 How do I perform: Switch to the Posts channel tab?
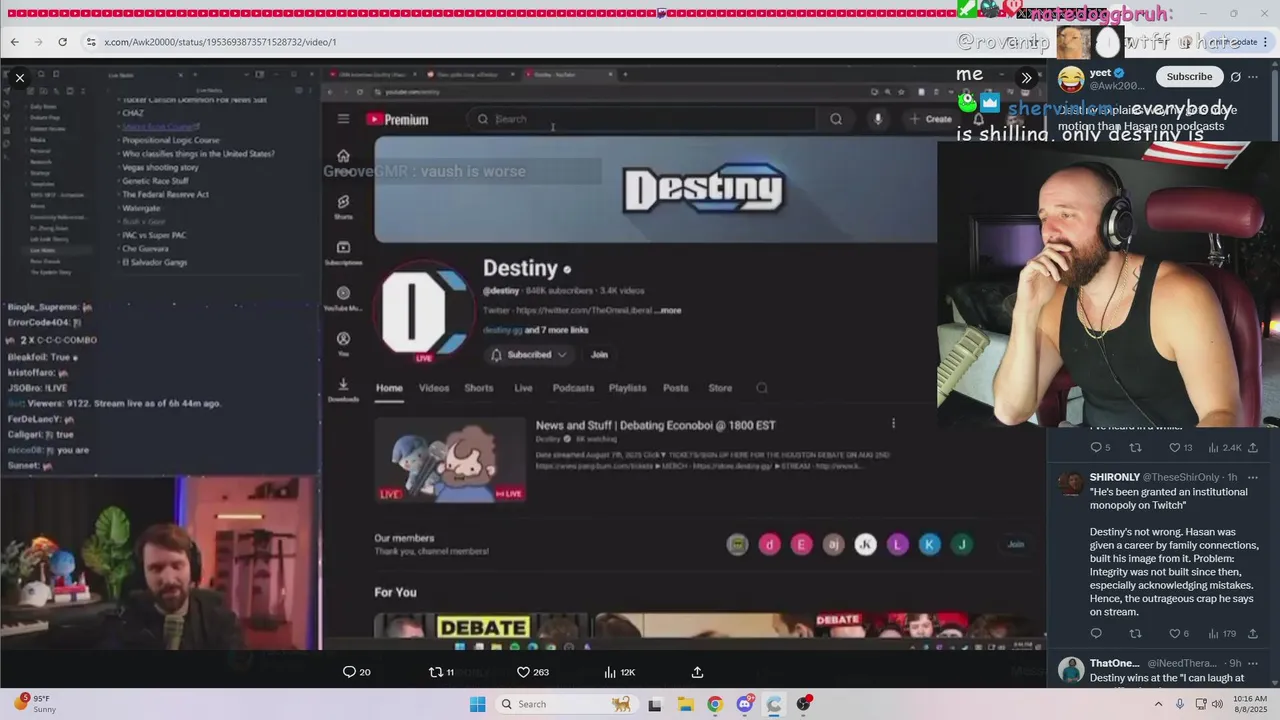676,388
